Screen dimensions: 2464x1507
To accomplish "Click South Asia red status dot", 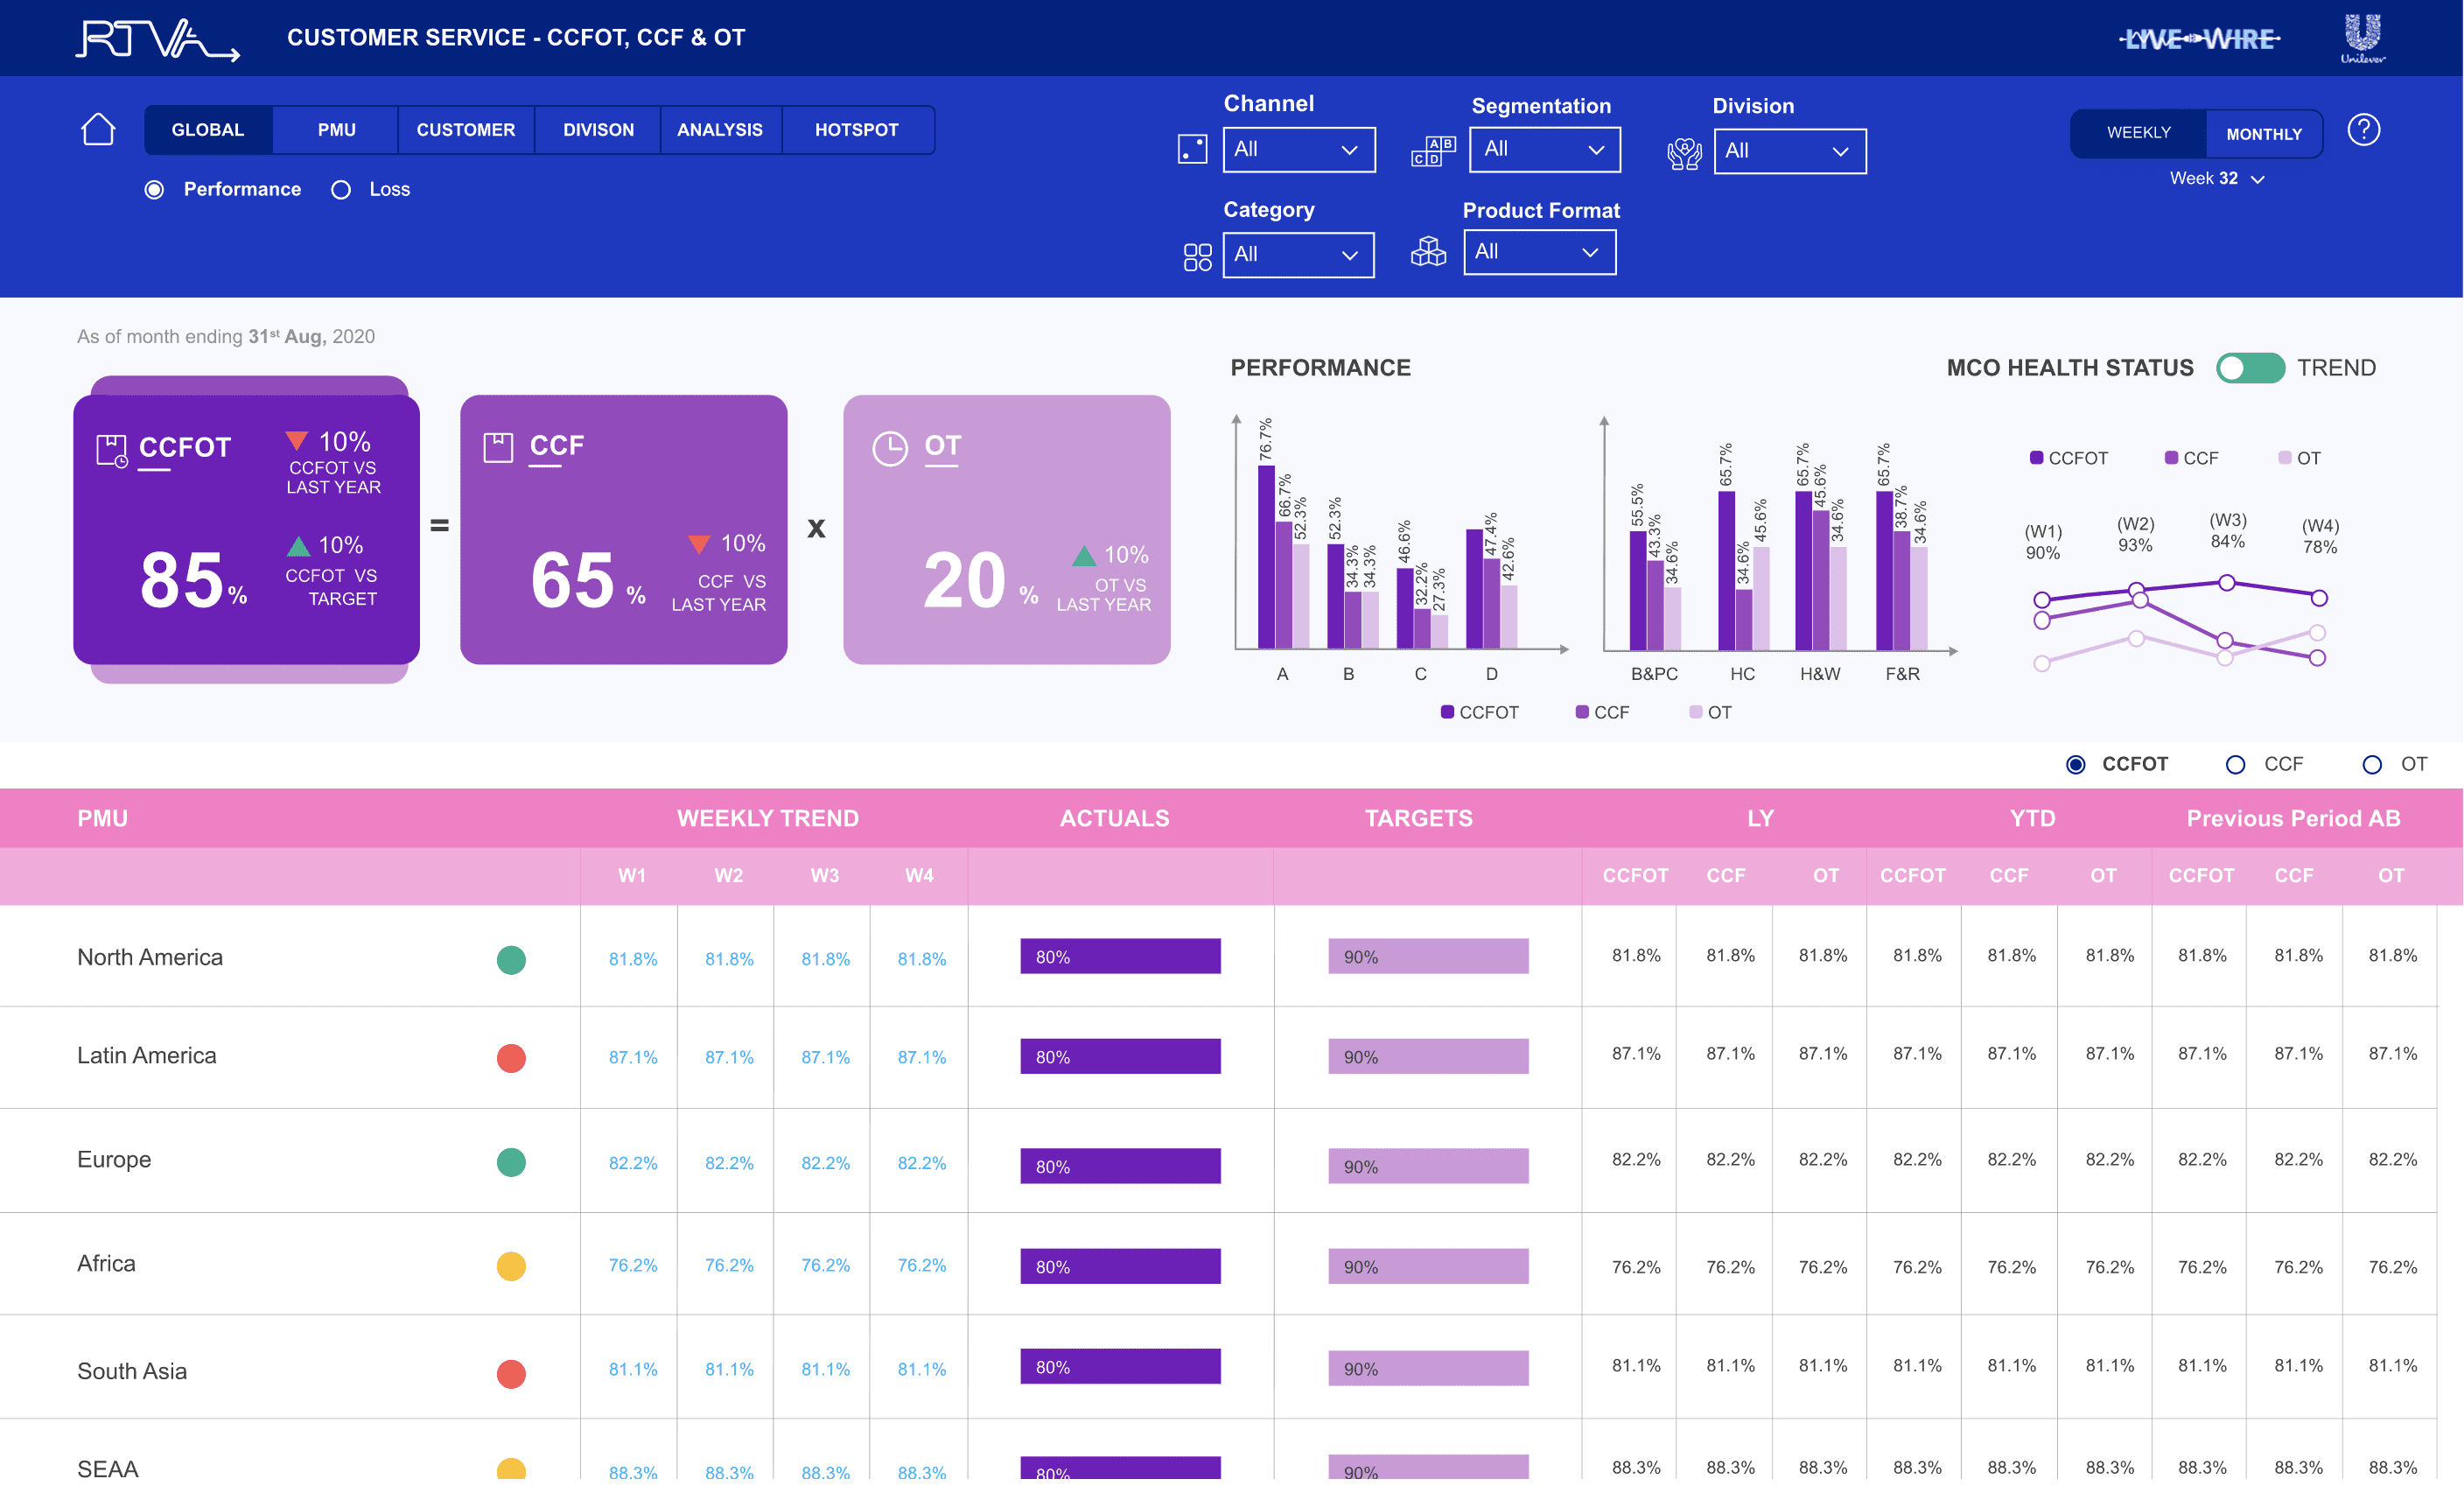I will (511, 1373).
